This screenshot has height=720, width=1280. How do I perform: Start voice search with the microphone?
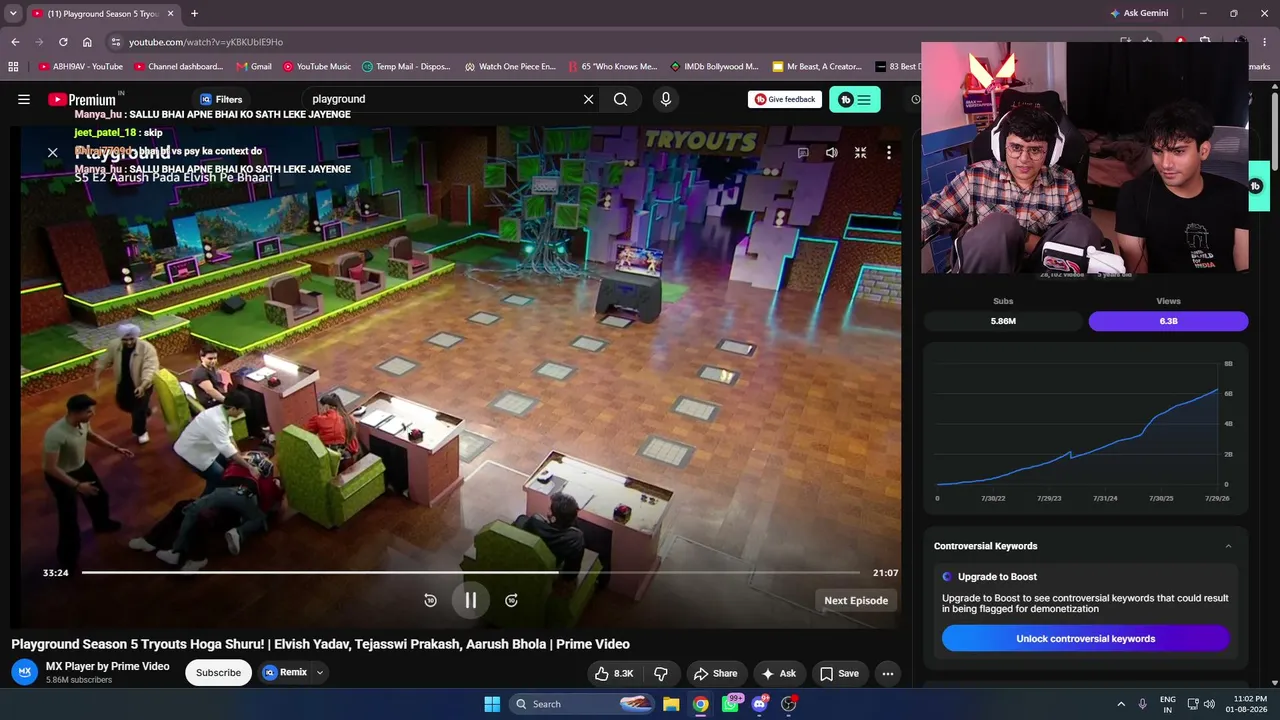pos(666,99)
